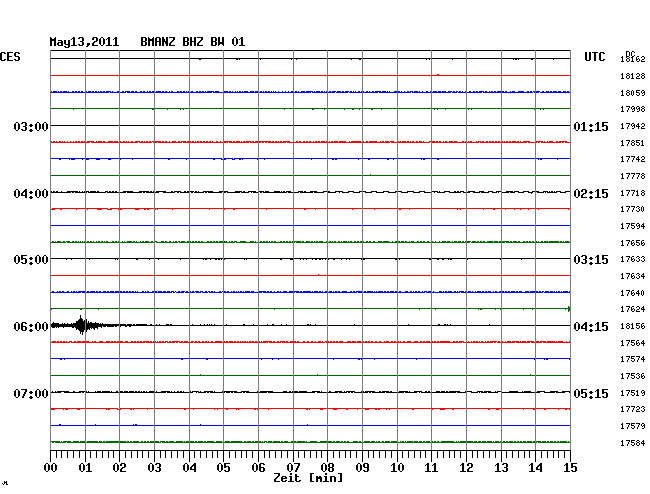Click the '05:00' time label
Viewport: 650px width, 494px height.
(x=31, y=260)
